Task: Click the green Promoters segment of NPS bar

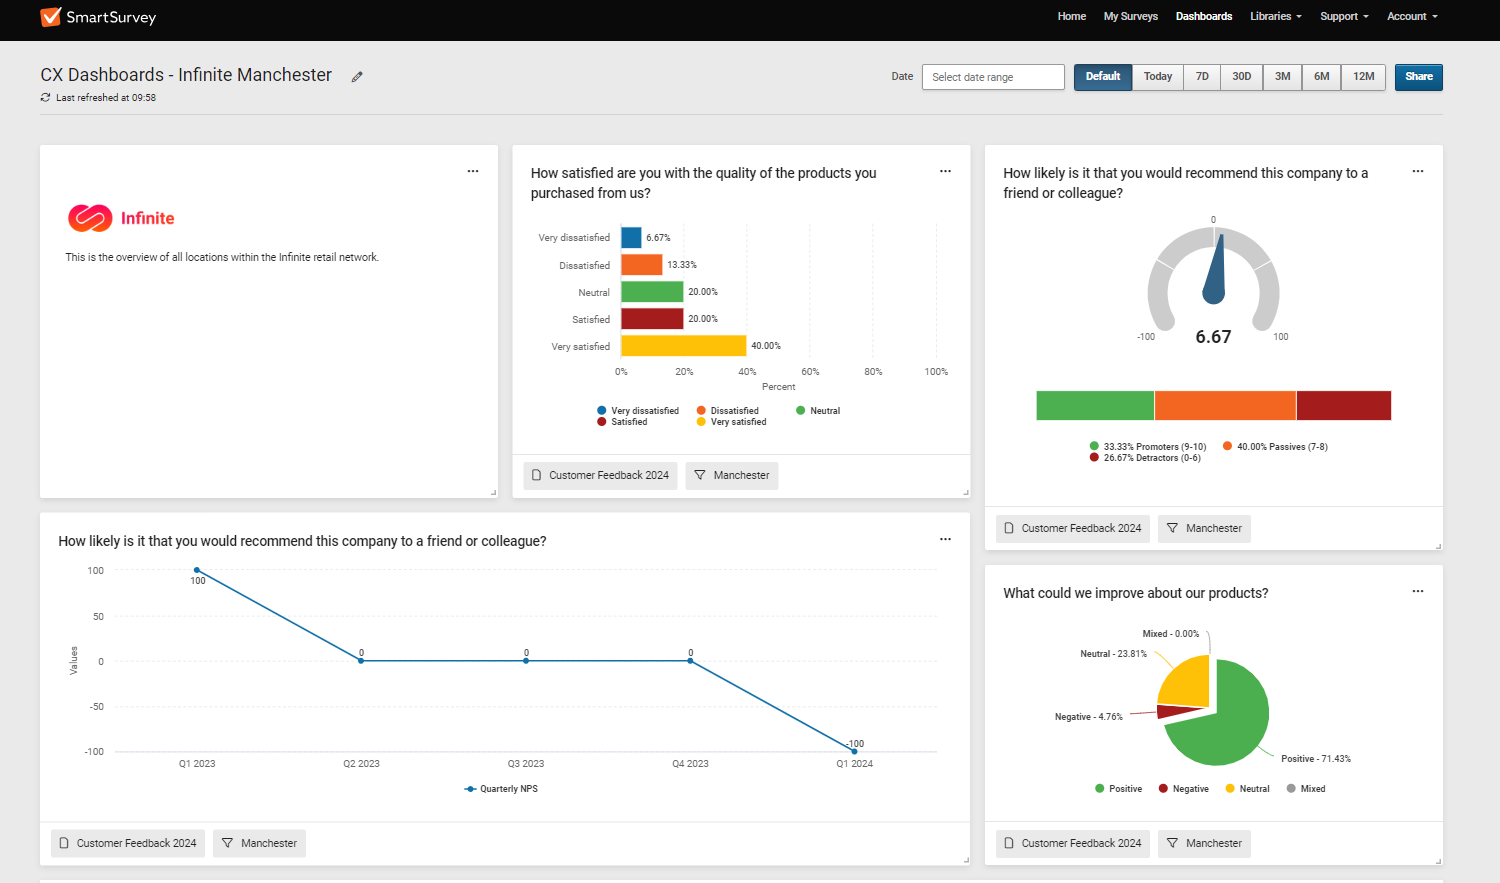Action: coord(1095,406)
